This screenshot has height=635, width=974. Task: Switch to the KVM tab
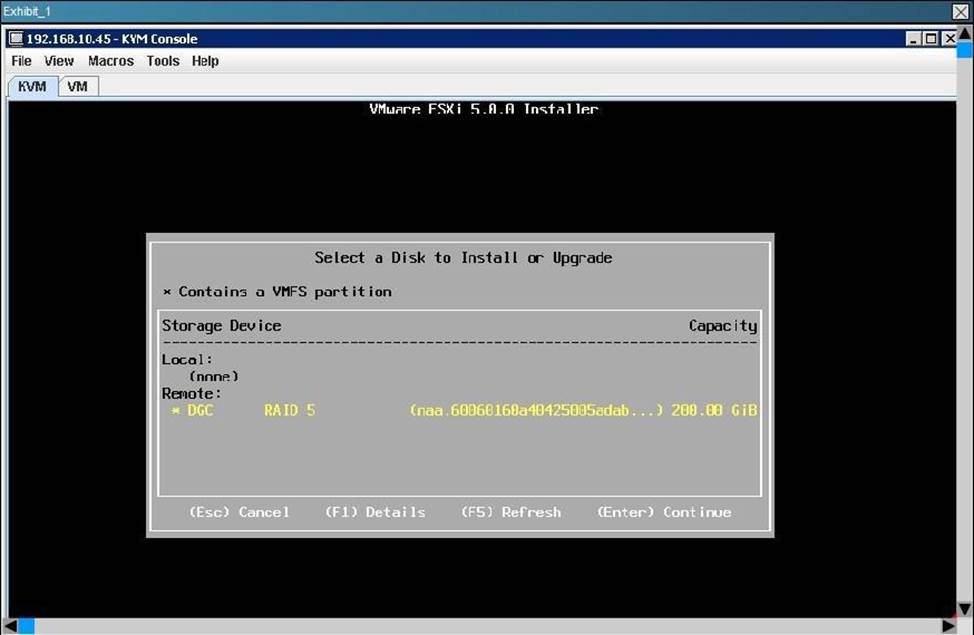point(32,86)
